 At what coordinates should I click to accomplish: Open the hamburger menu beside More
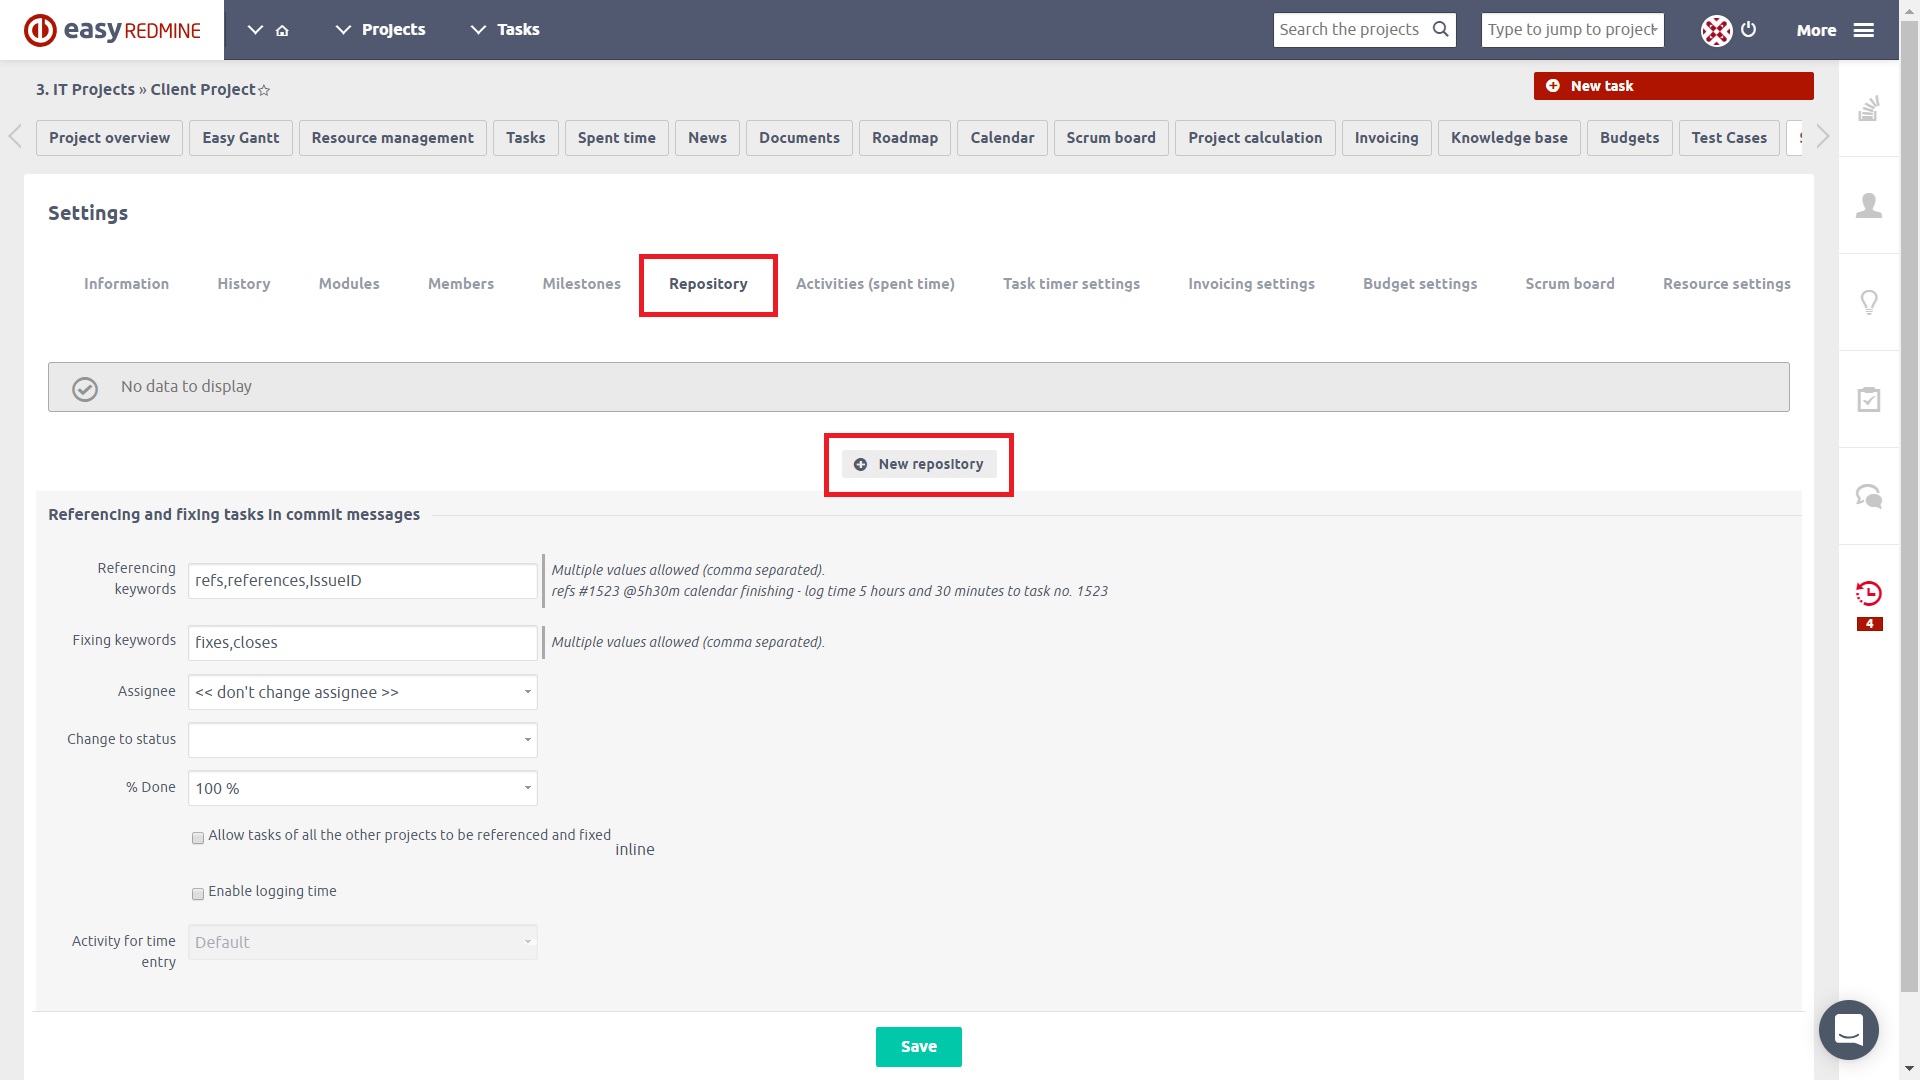[x=1864, y=30]
